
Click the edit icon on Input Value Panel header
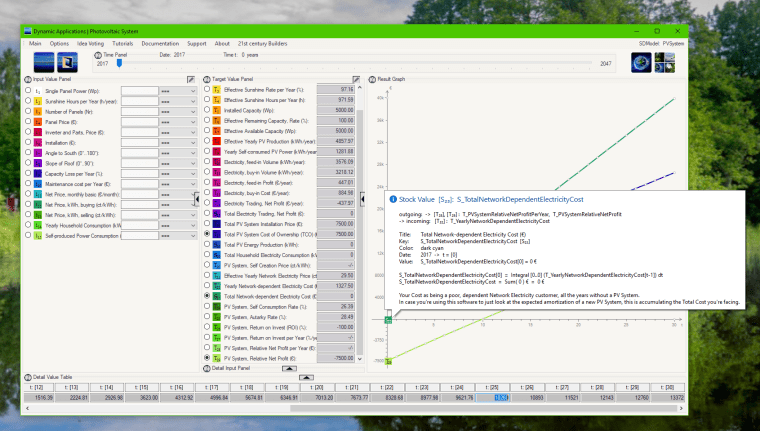point(190,79)
